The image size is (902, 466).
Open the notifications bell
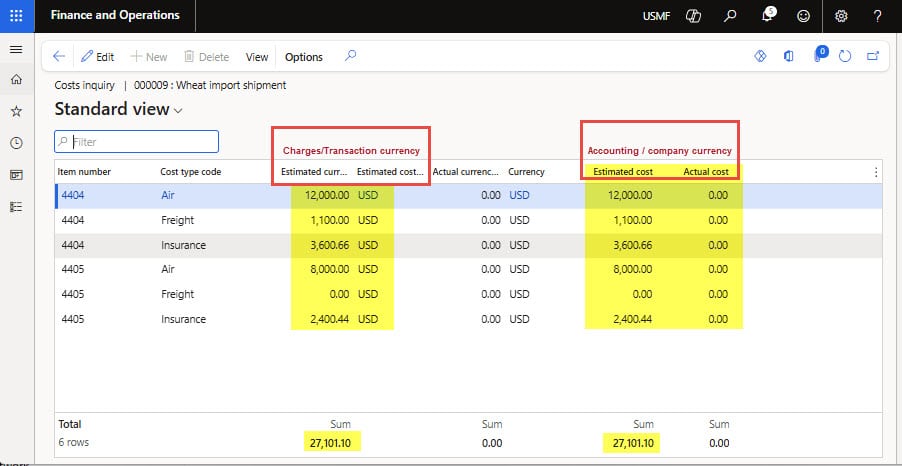(x=767, y=16)
